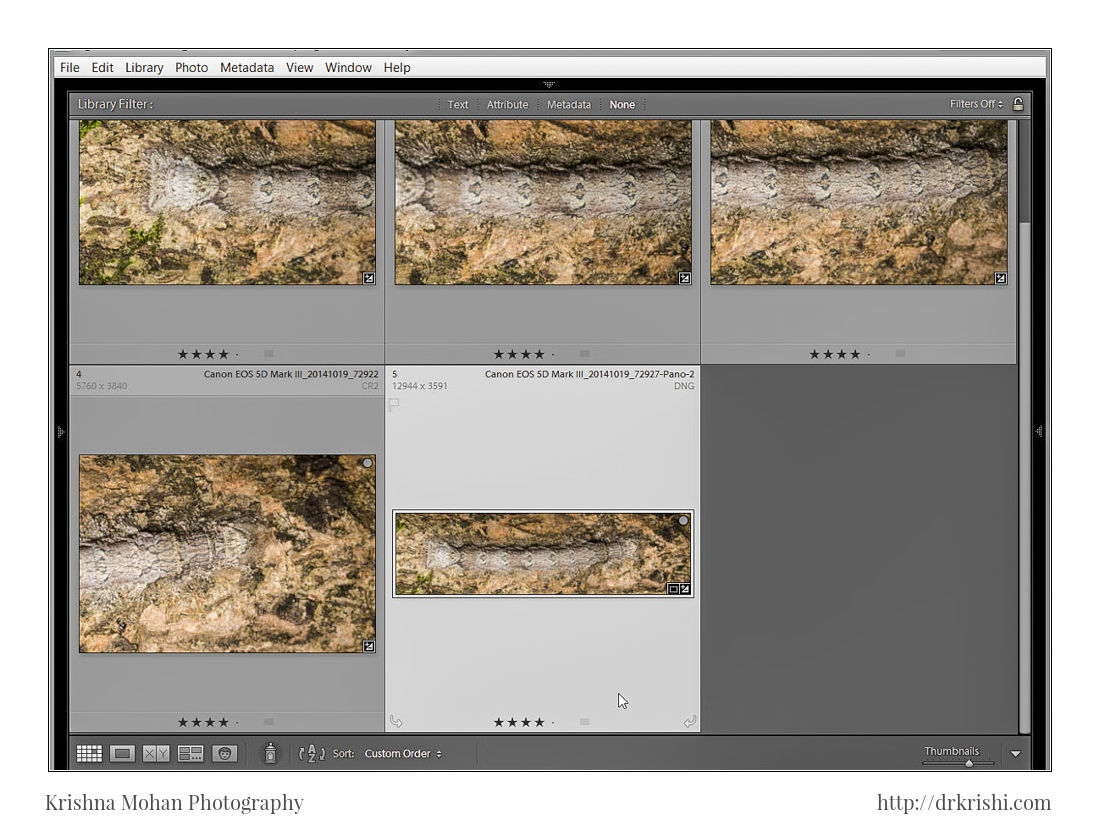Viewport: 1100px width, 830px height.
Task: Toggle quick collection circle on photo 72922
Action: tap(367, 464)
